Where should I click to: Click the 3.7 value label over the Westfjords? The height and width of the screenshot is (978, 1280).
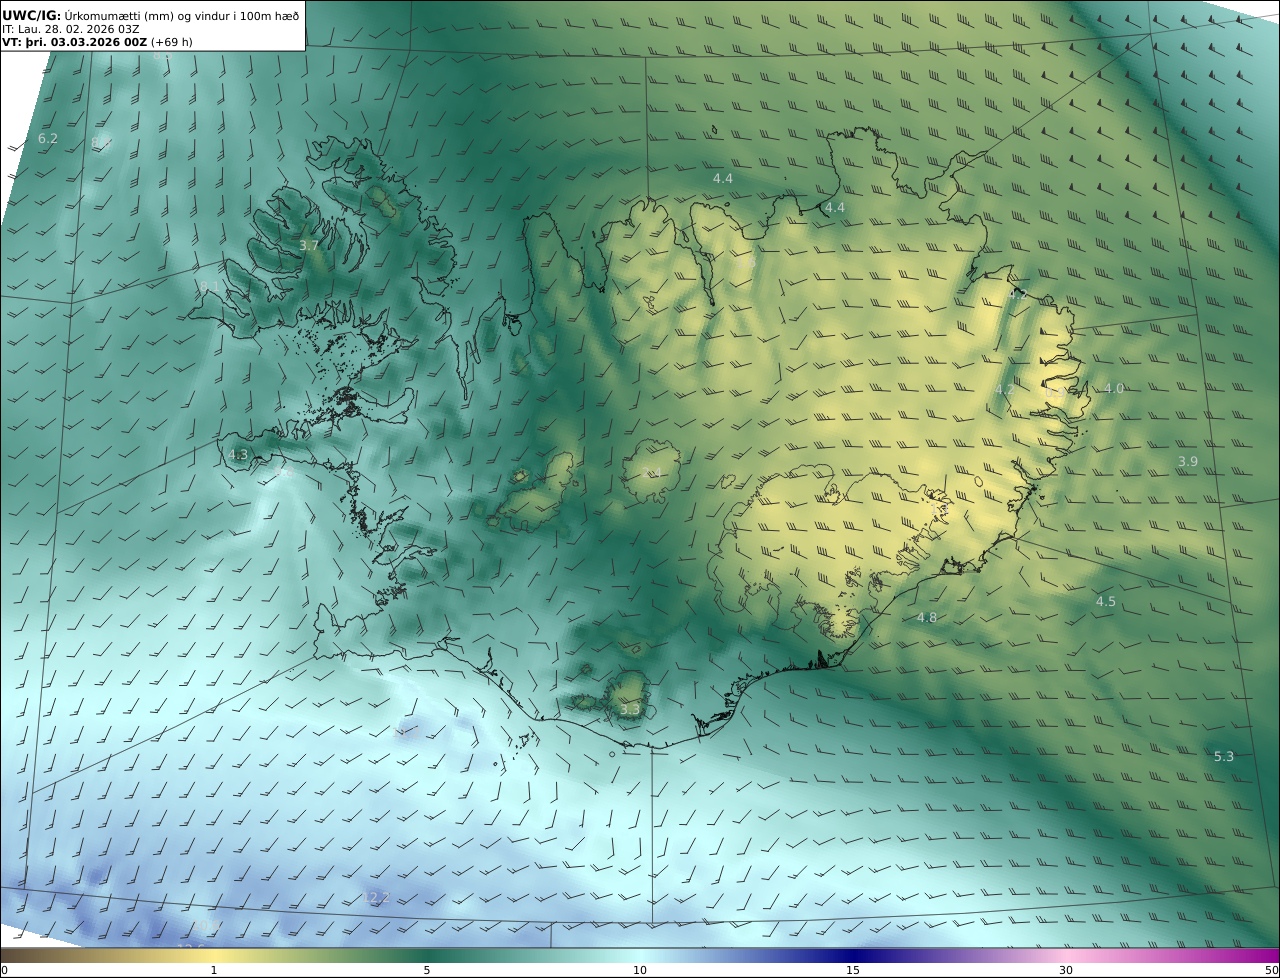309,245
